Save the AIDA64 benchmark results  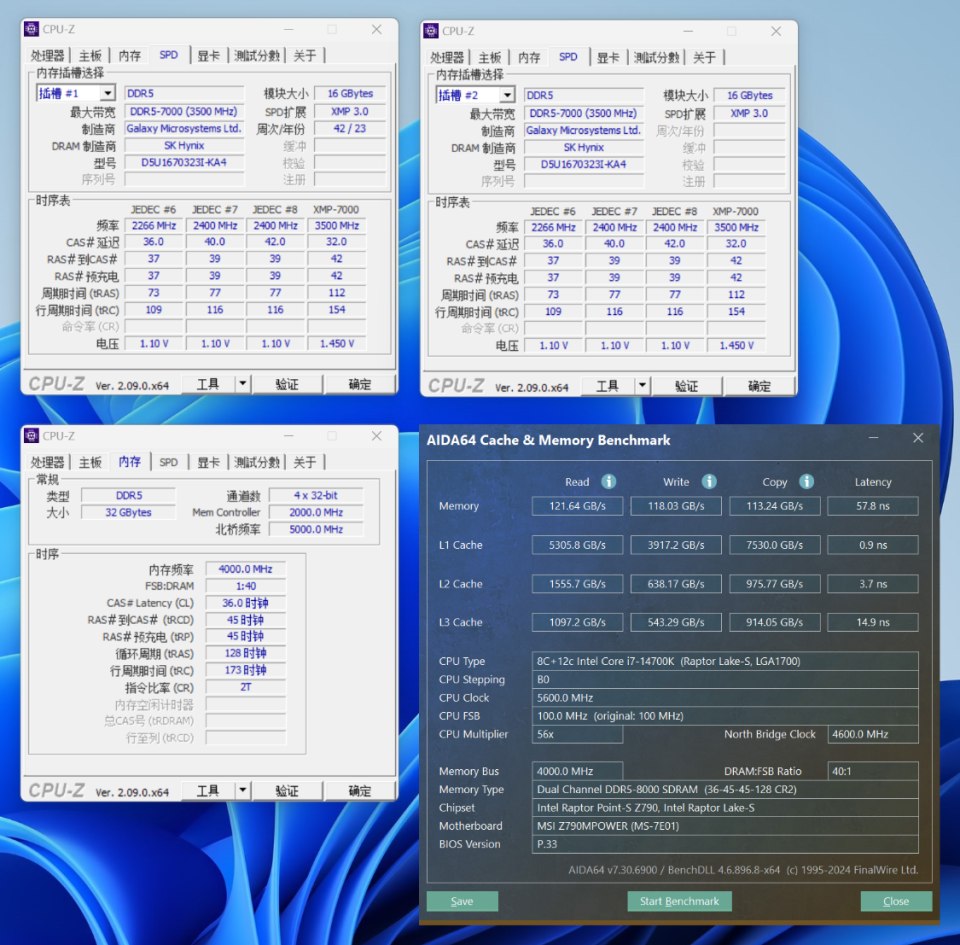pos(462,901)
